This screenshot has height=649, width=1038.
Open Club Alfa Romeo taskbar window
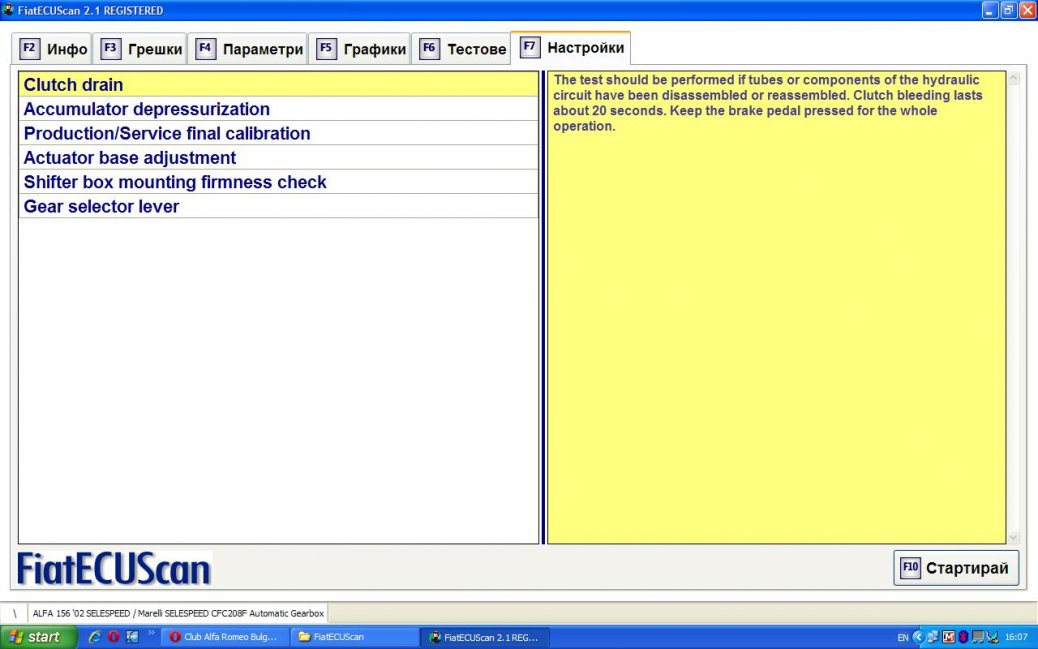(224, 637)
